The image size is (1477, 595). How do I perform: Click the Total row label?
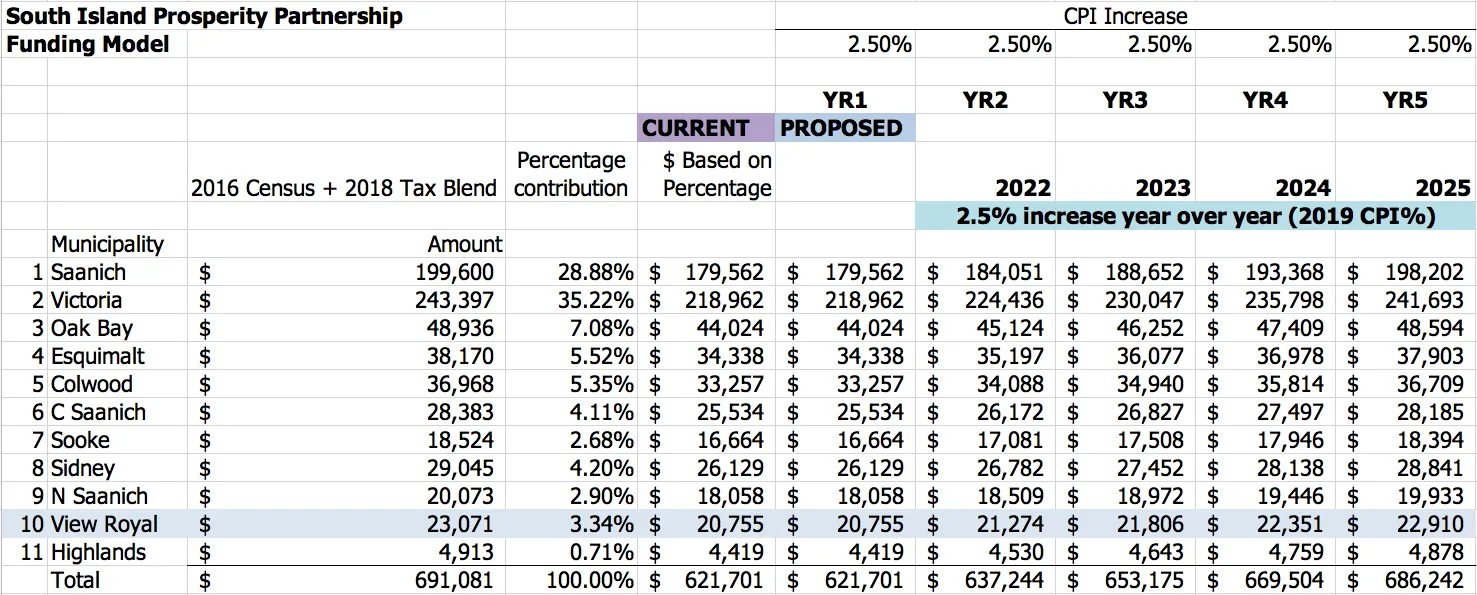(75, 580)
